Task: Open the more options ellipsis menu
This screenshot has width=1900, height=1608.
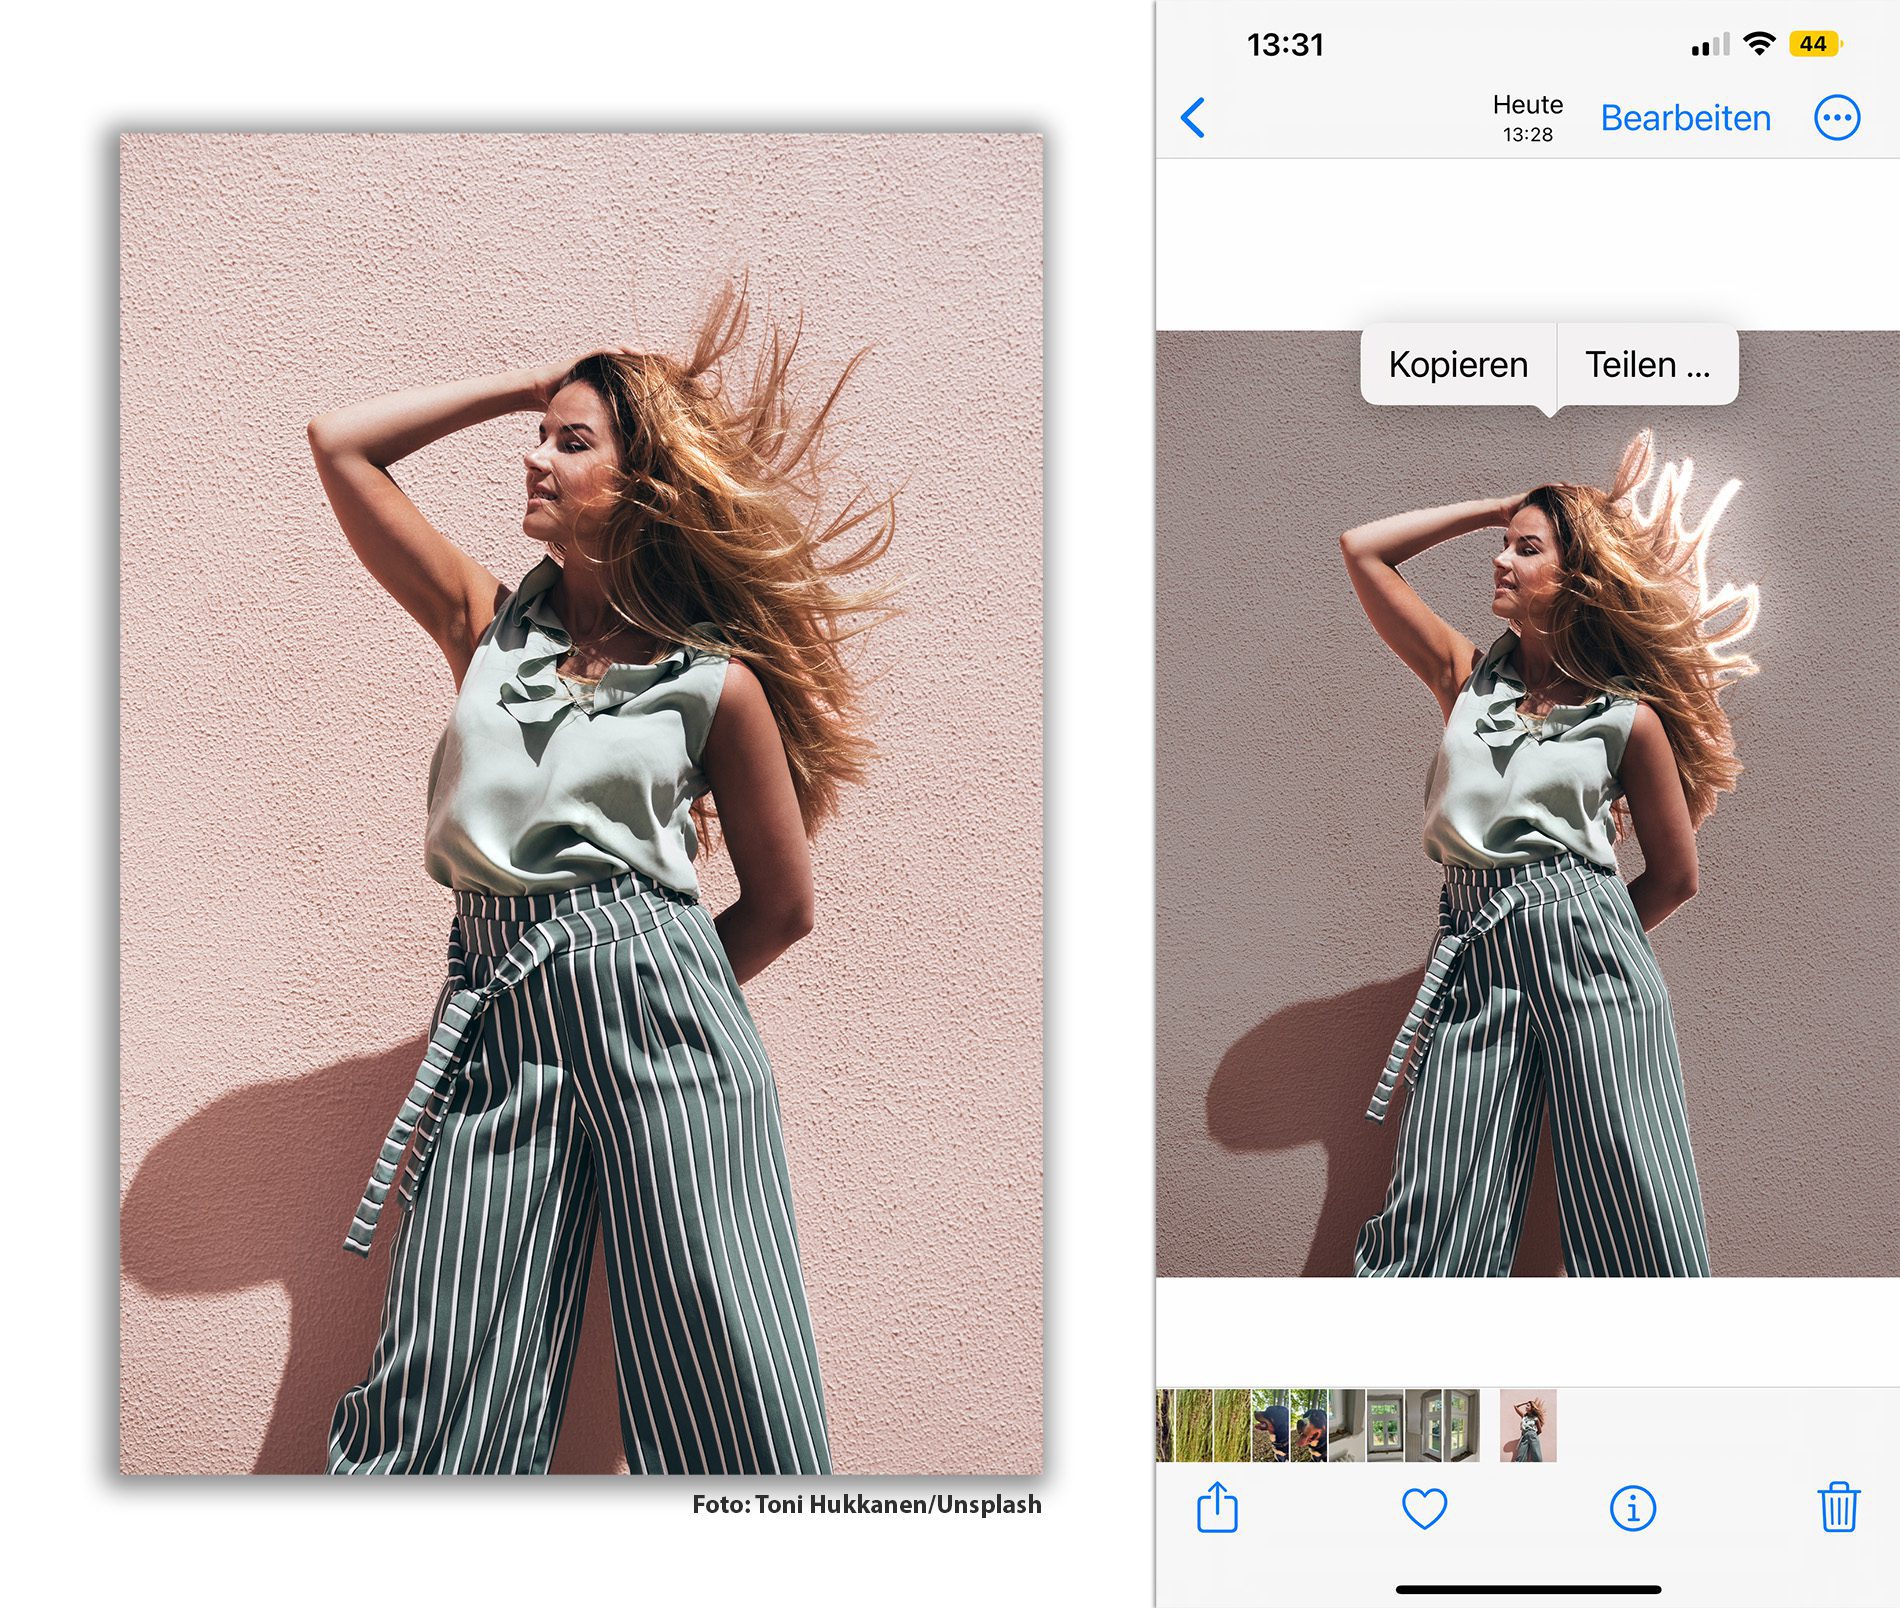Action: click(1836, 118)
